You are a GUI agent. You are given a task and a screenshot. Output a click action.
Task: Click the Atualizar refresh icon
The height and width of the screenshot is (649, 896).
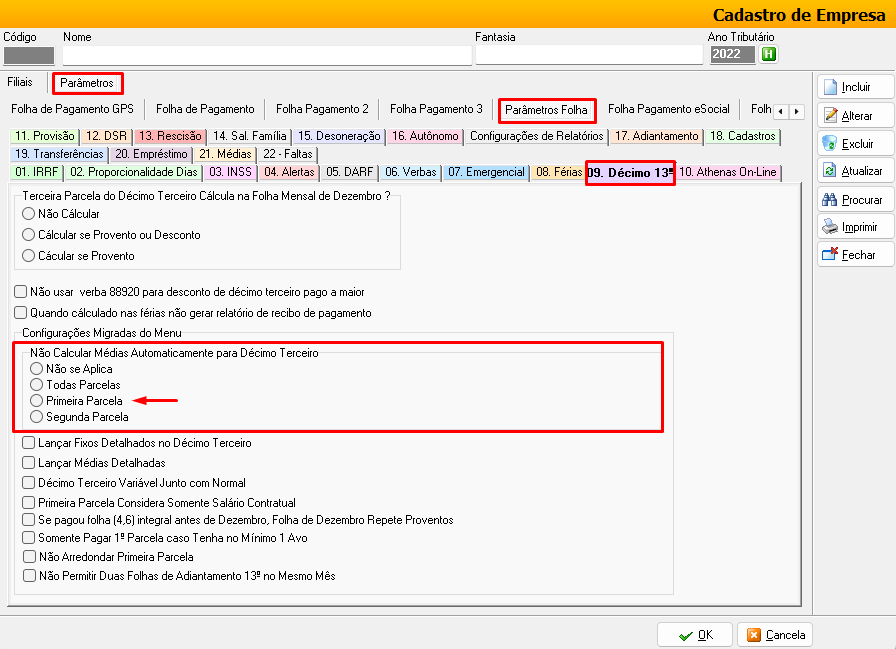click(830, 171)
